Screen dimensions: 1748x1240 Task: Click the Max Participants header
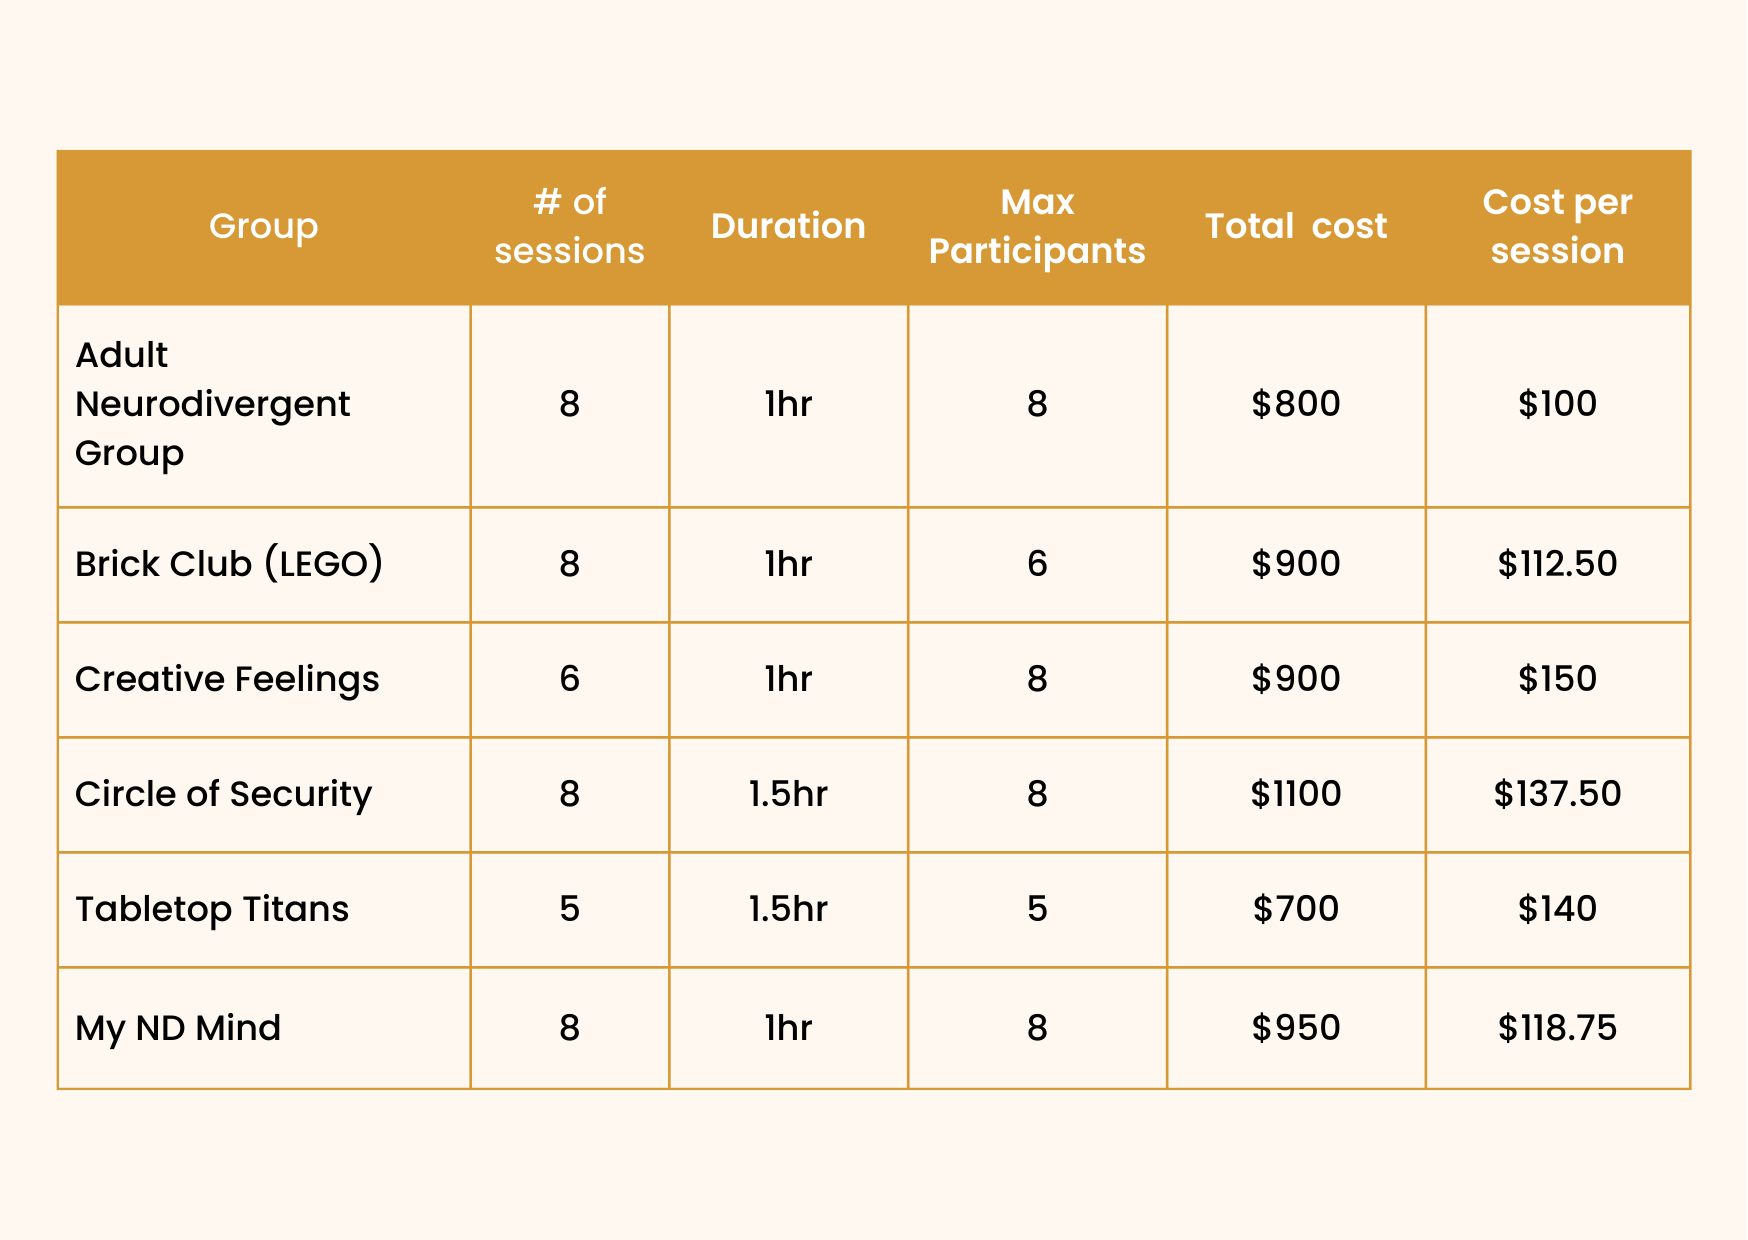point(1037,227)
